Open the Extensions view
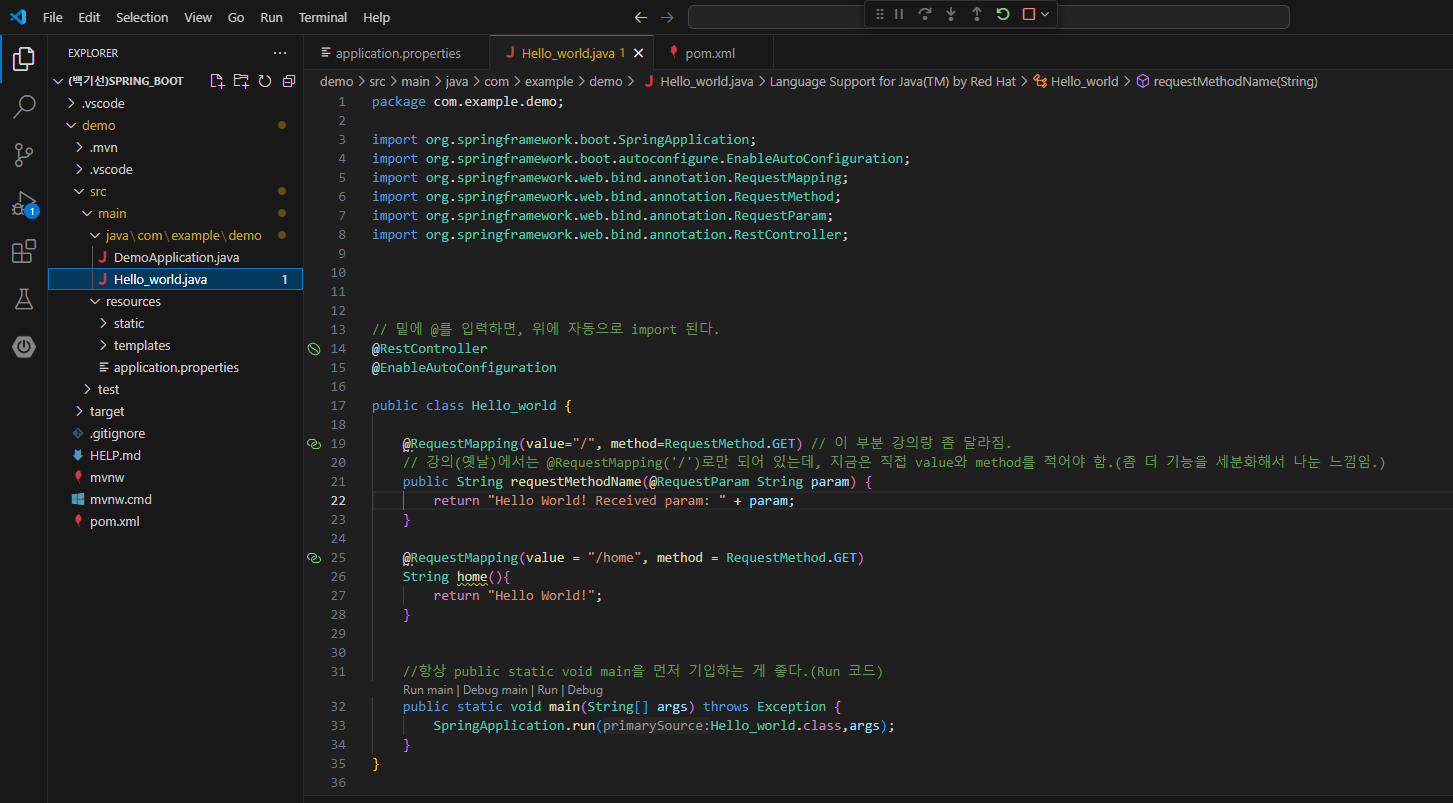This screenshot has height=803, width=1453. (24, 252)
